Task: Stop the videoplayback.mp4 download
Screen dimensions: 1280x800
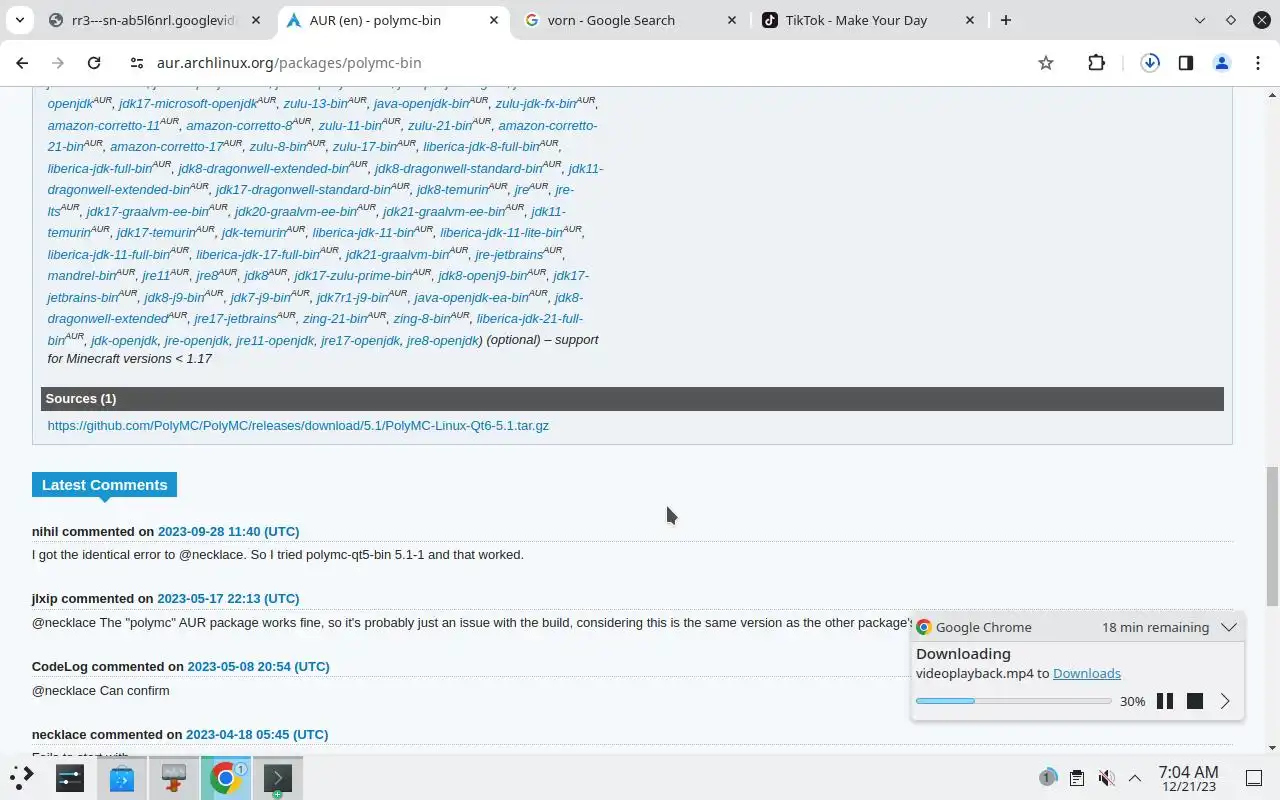Action: [x=1194, y=701]
